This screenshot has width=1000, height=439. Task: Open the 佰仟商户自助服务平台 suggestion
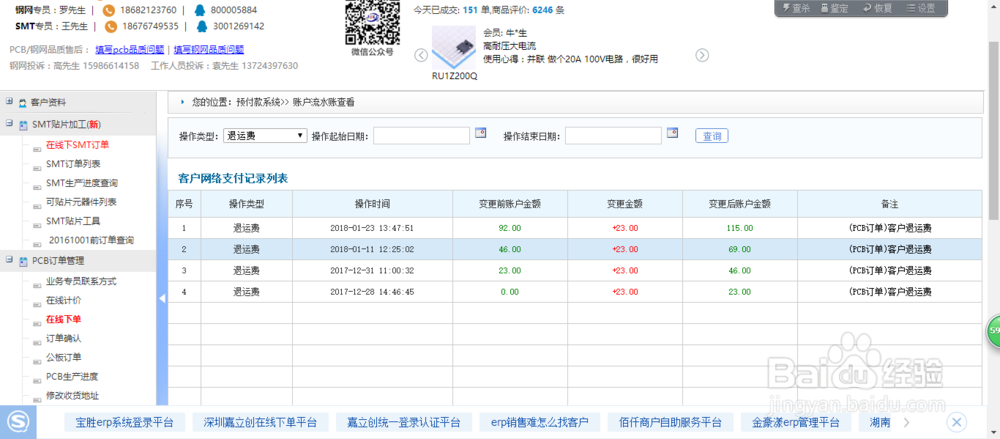point(670,422)
